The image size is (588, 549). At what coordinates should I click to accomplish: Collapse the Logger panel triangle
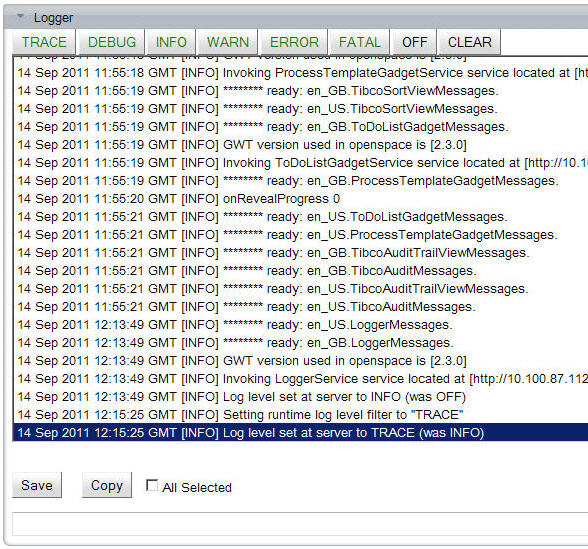(x=20, y=16)
